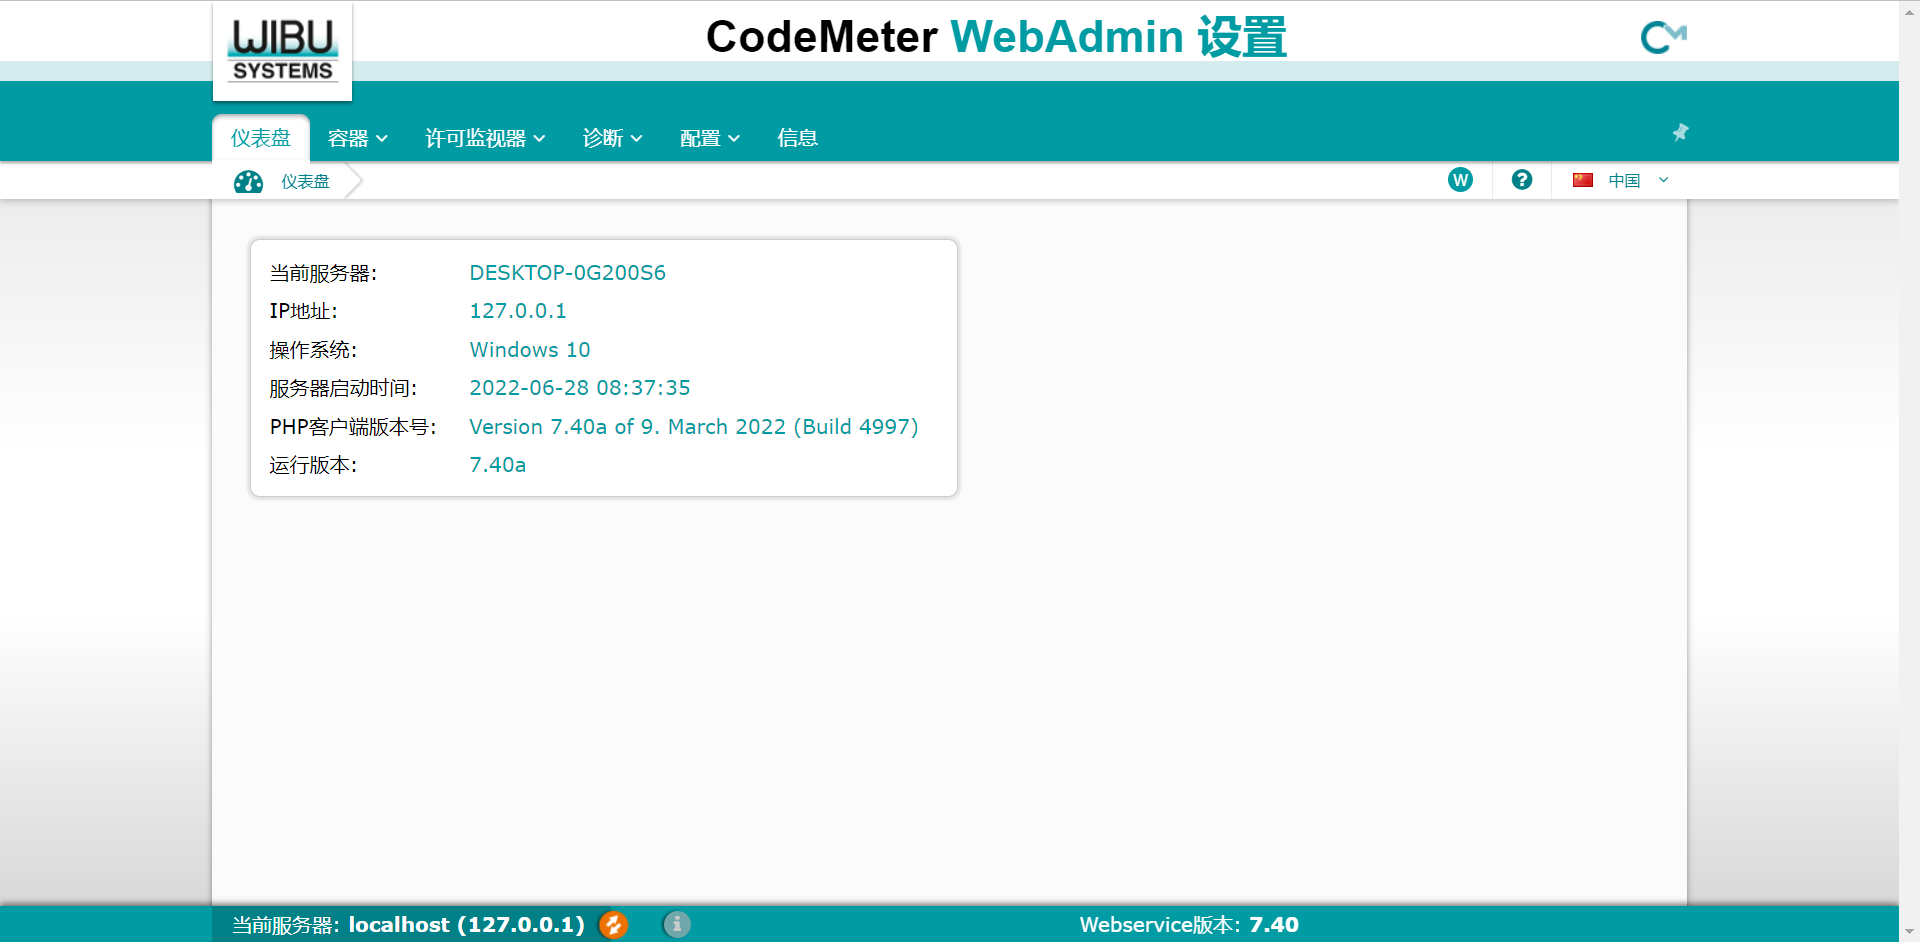The width and height of the screenshot is (1920, 942).
Task: Click the 操作系统 label
Action: (x=313, y=350)
